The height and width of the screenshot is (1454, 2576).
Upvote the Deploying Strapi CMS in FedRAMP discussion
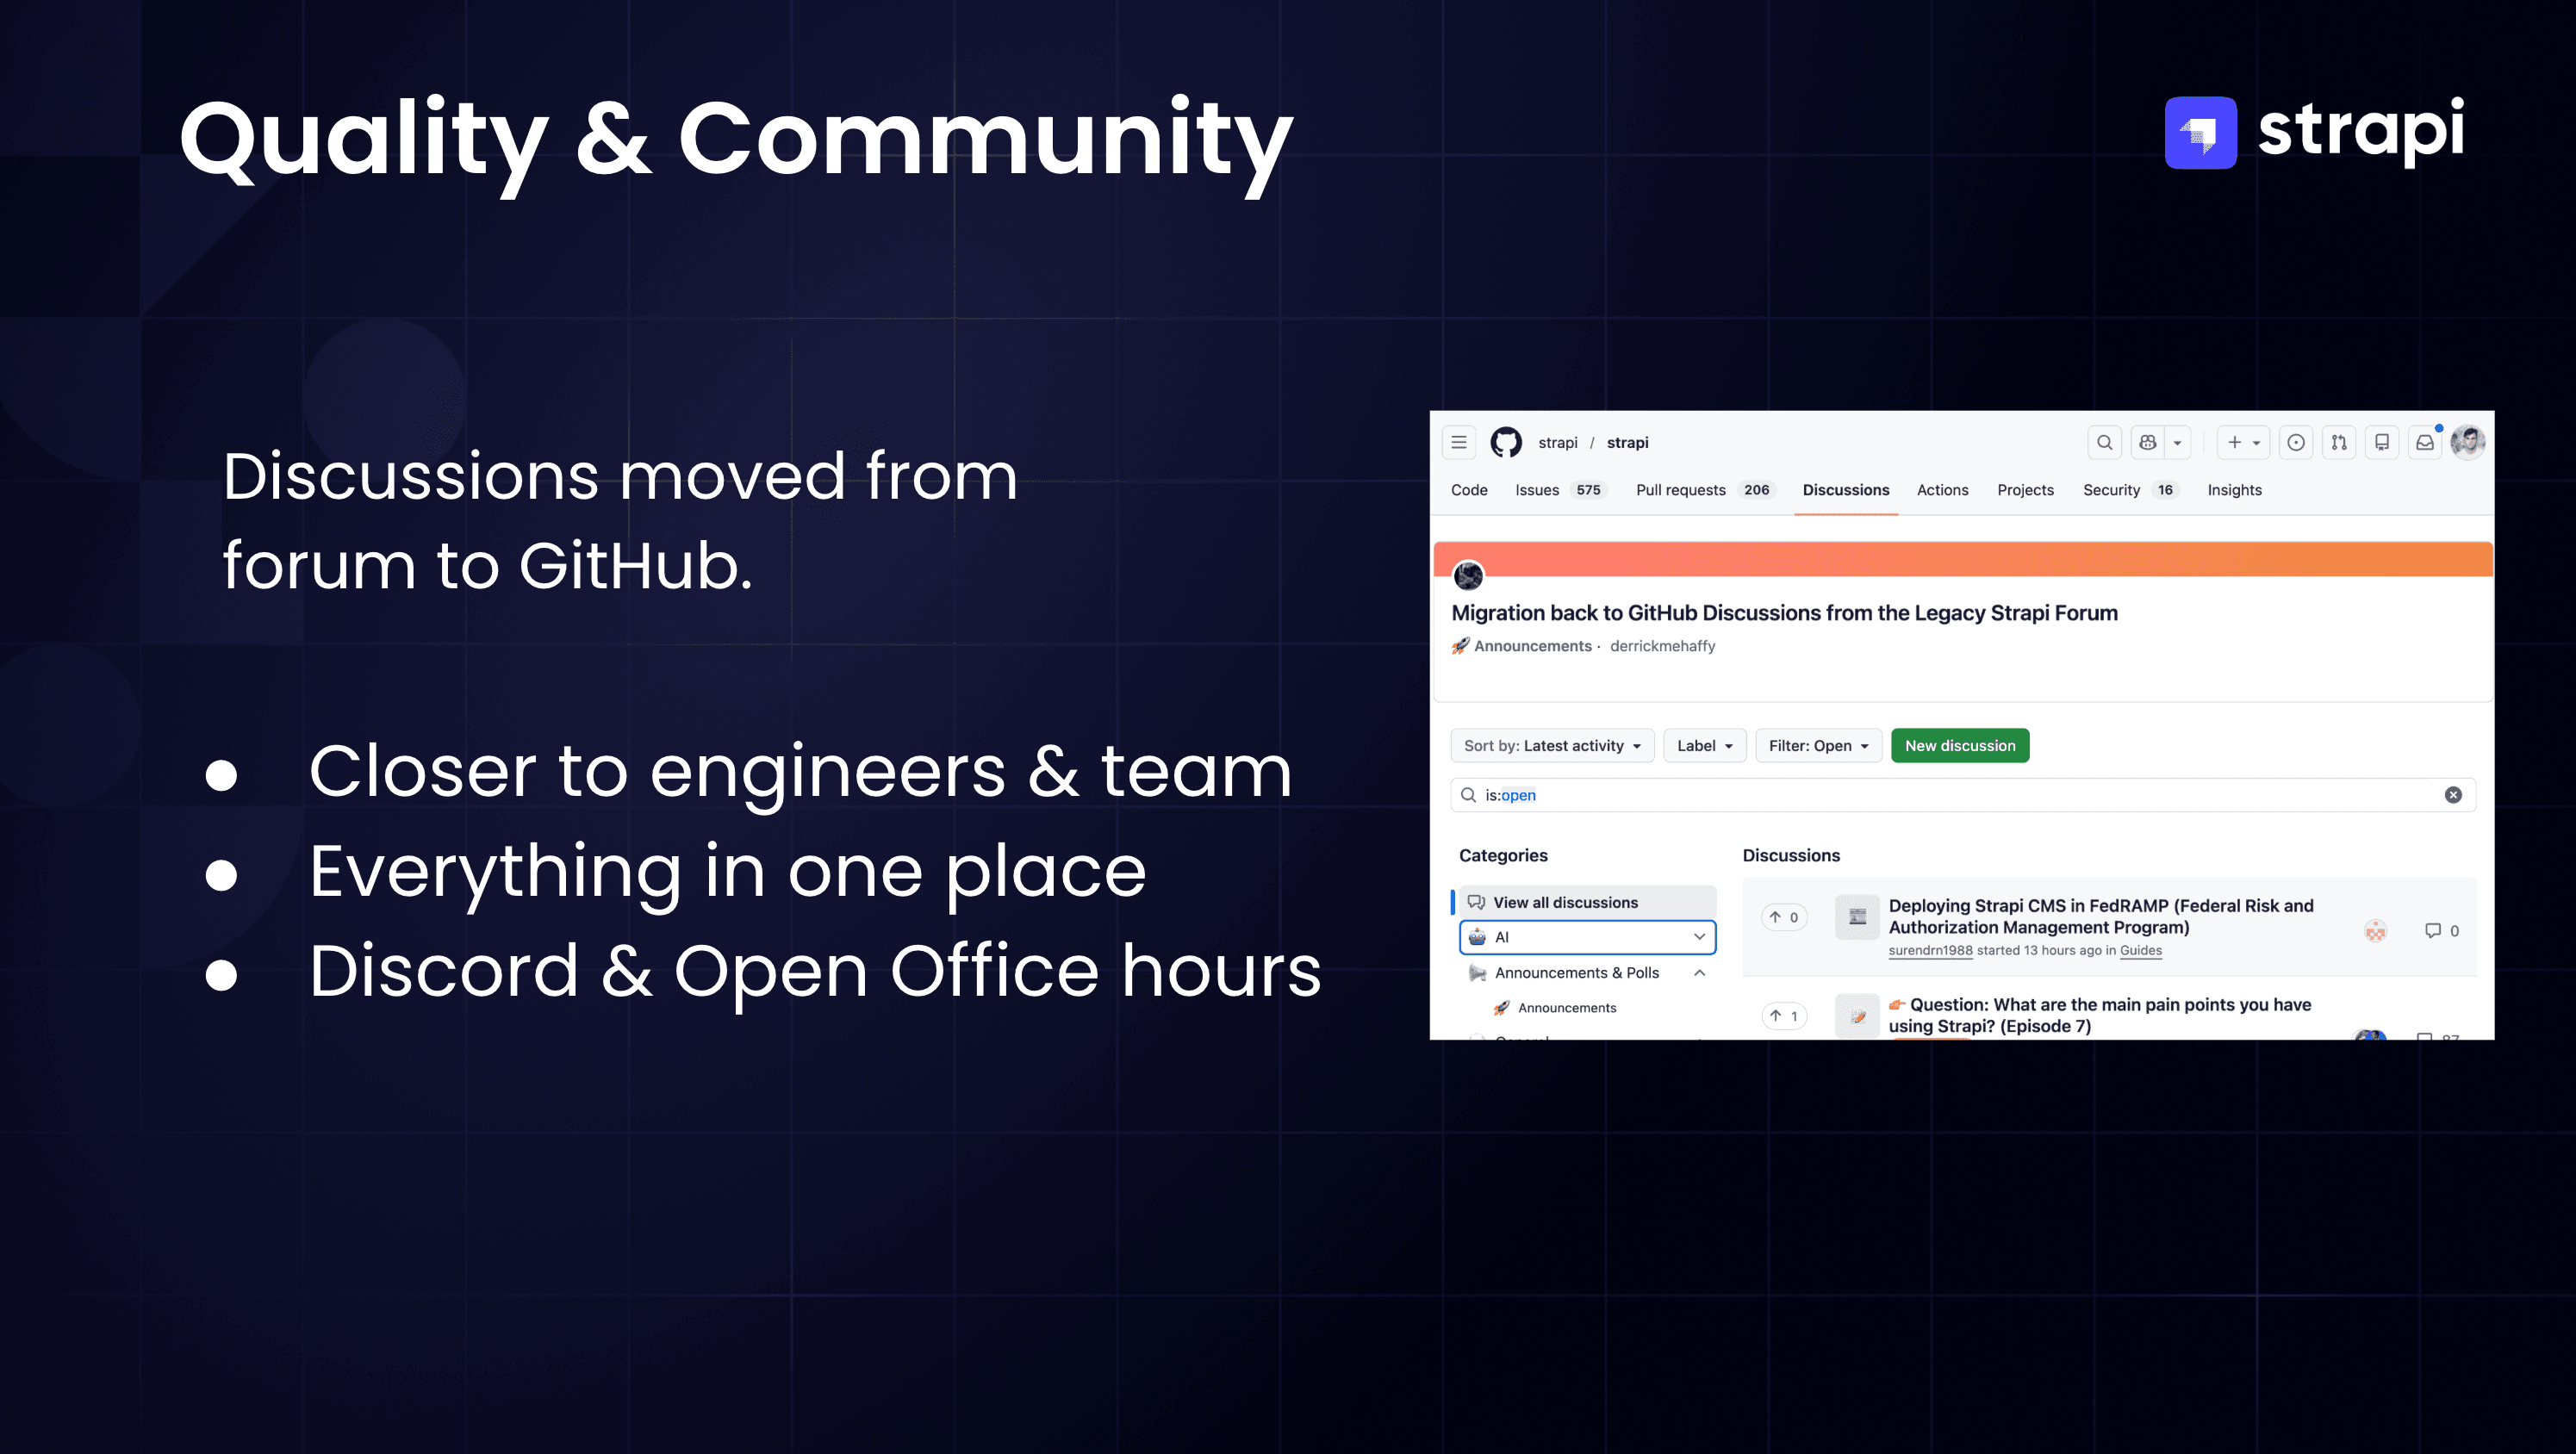point(1784,917)
